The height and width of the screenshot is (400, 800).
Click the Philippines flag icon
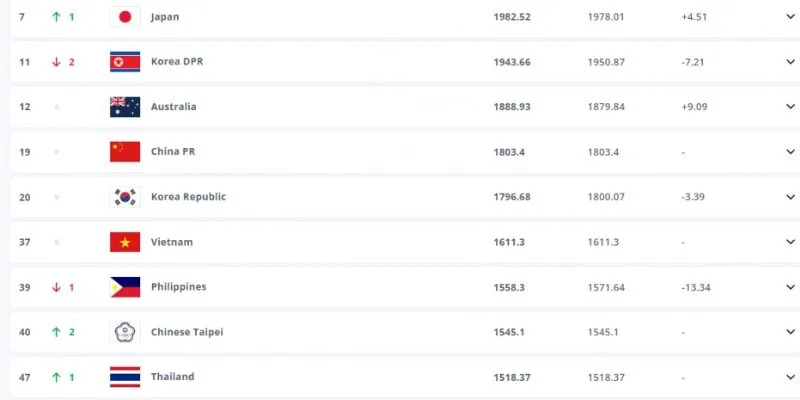[125, 287]
